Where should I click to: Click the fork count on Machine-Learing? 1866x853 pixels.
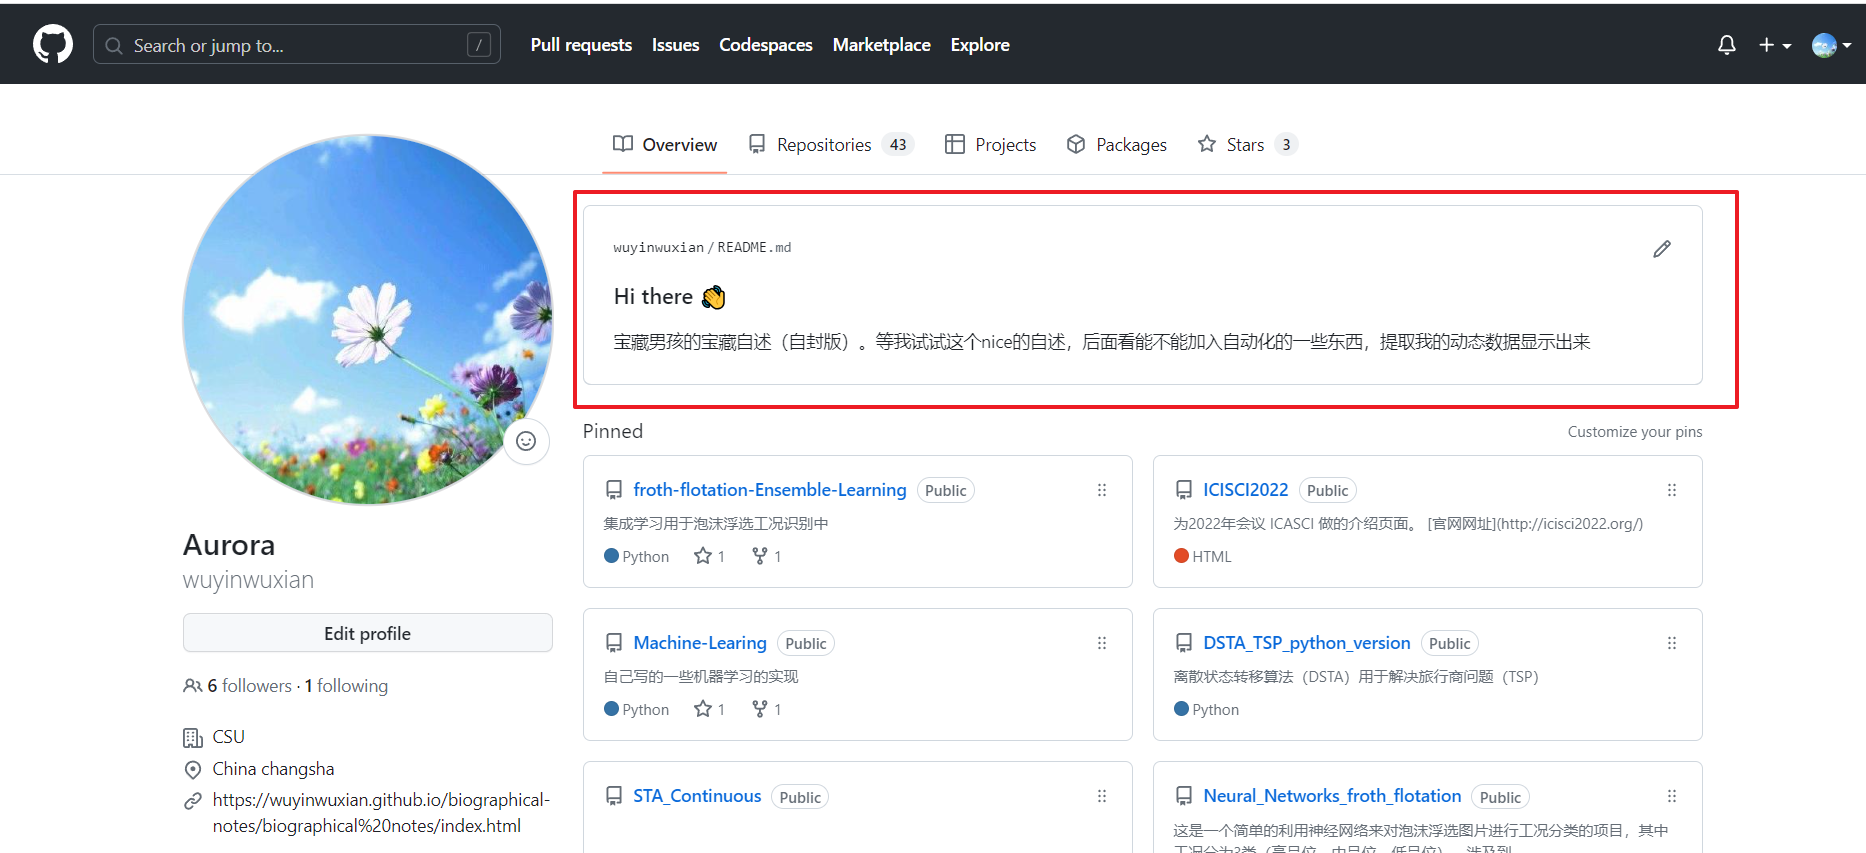766,709
